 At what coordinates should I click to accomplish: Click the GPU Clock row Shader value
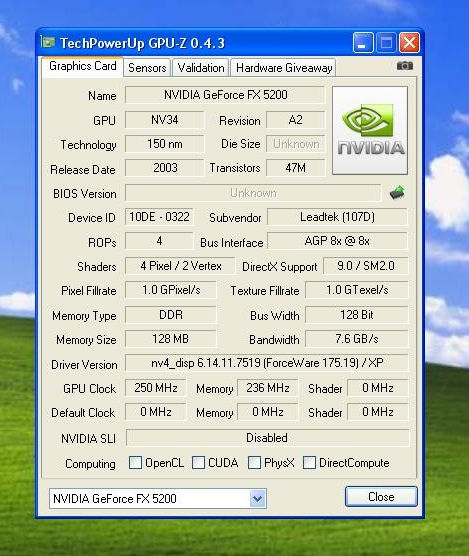coord(378,388)
